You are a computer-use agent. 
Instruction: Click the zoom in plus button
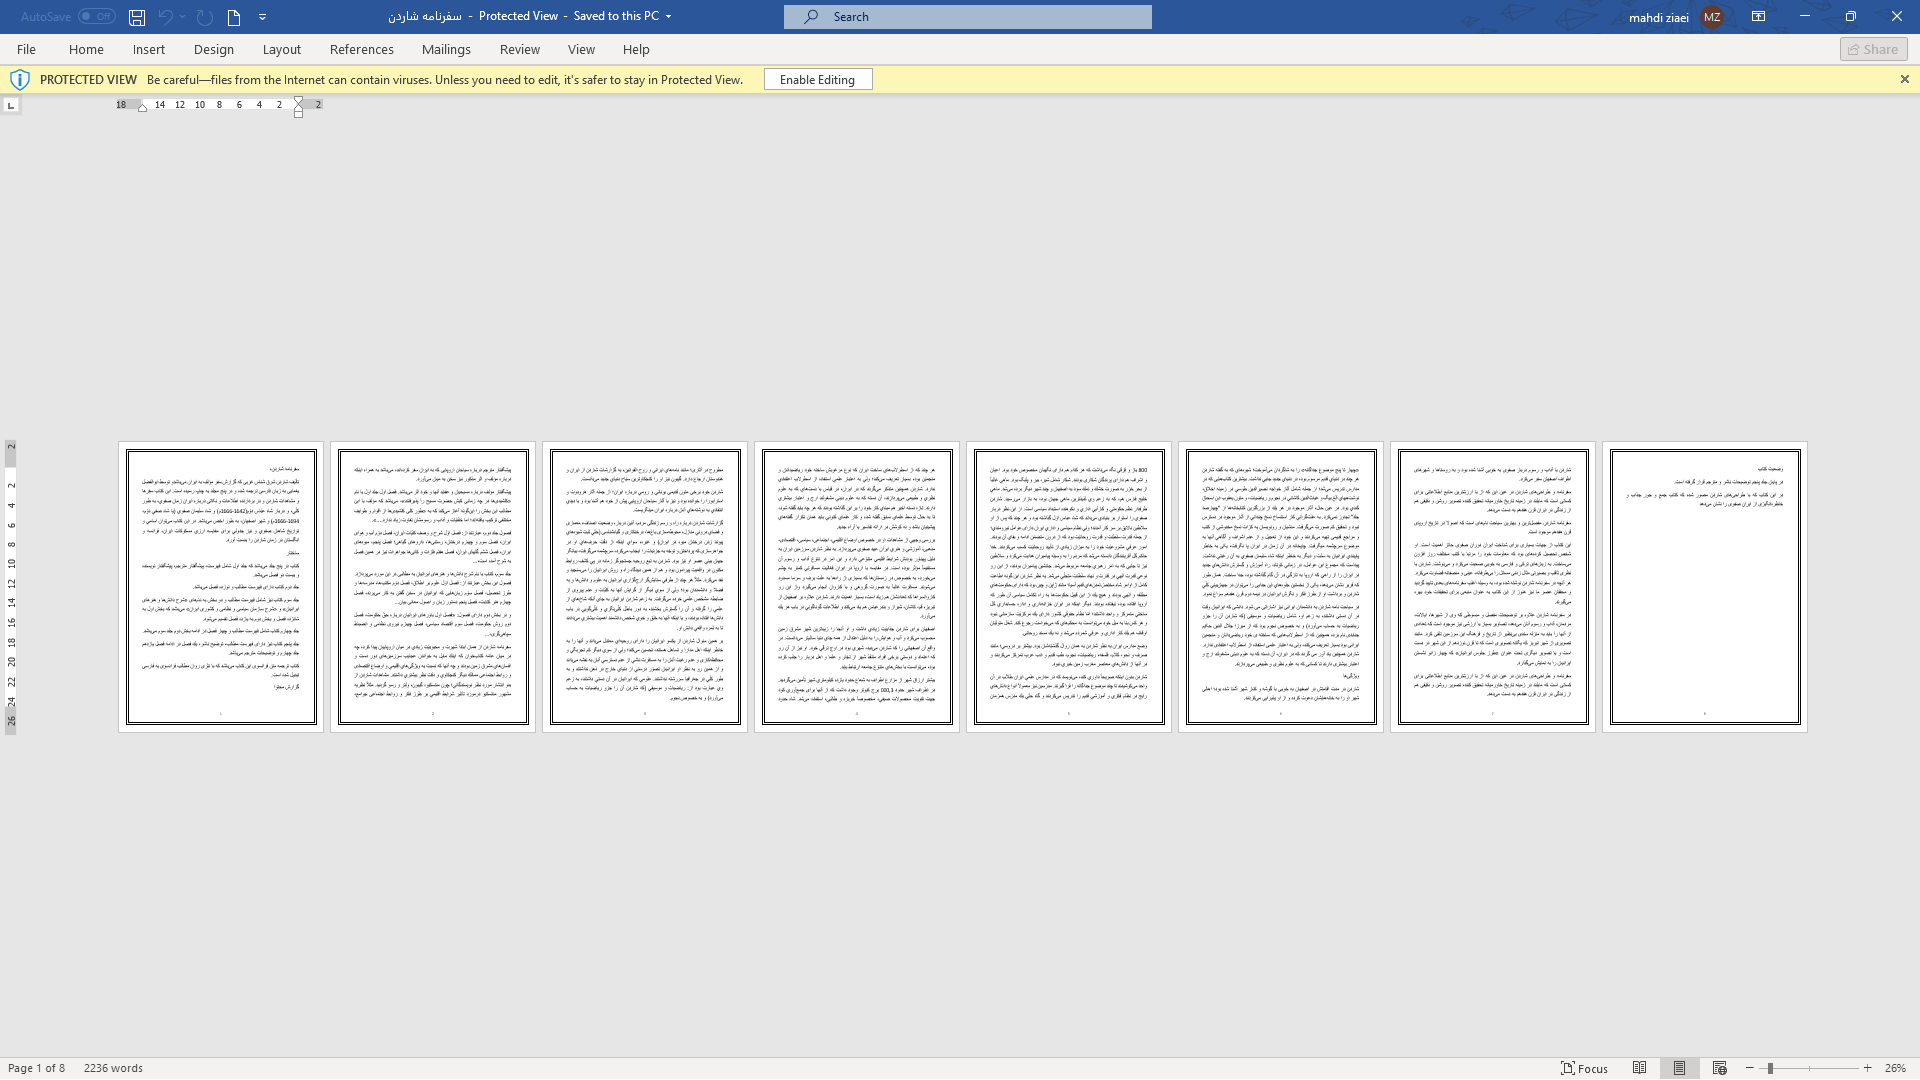click(x=1867, y=1068)
